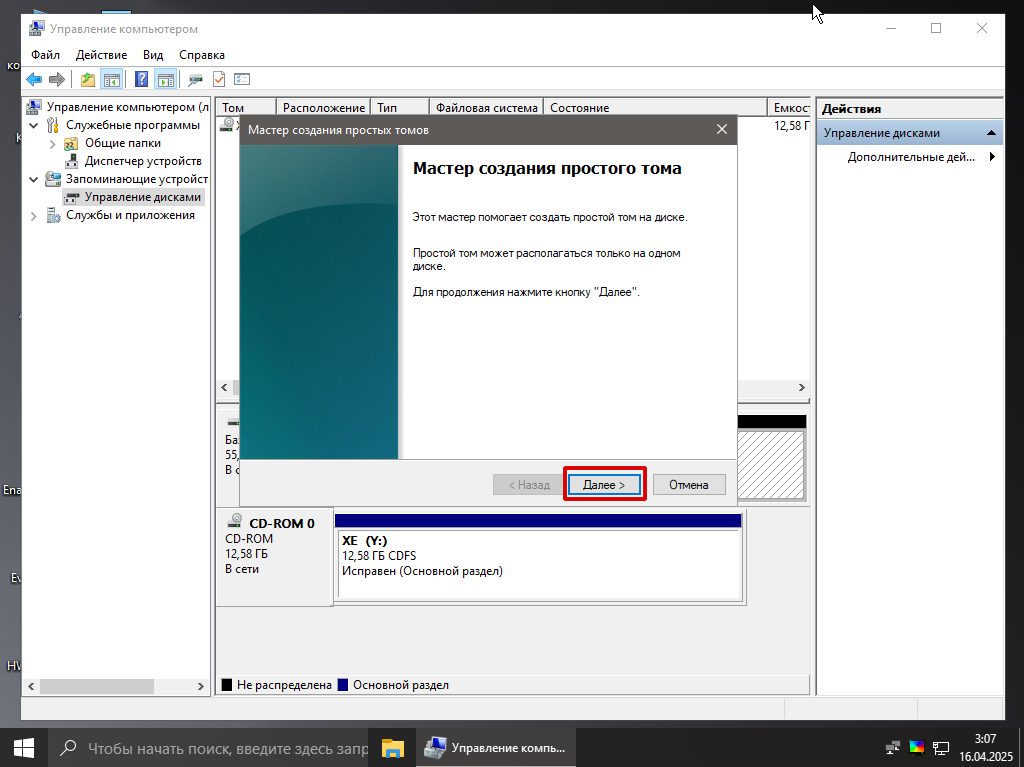The width and height of the screenshot is (1024, 767).
Task: Toggle the console tree pane icon
Action: 112,80
